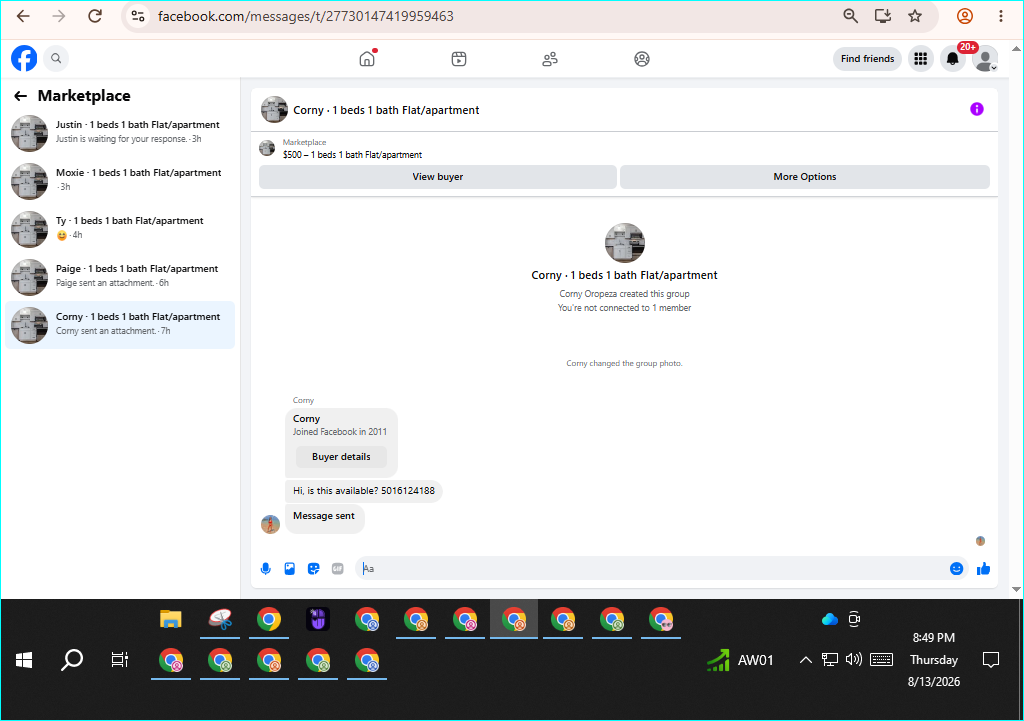Choose a sticker icon
The image size is (1024, 721).
click(x=313, y=569)
